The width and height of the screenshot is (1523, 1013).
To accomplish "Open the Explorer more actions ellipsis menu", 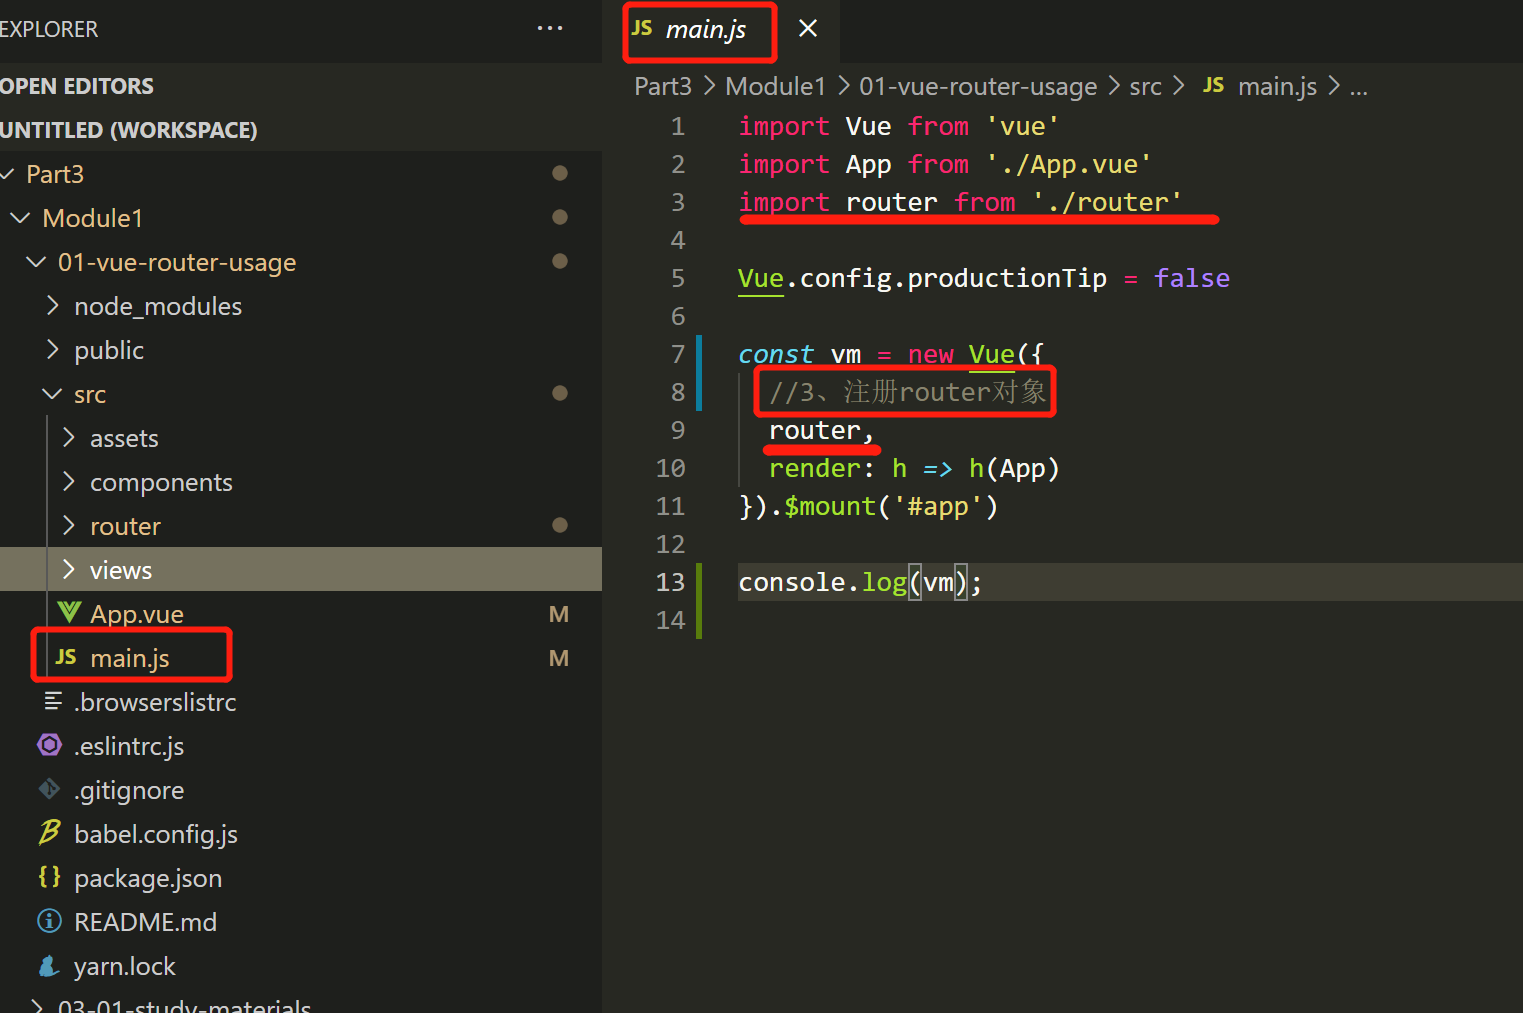I will (x=550, y=29).
